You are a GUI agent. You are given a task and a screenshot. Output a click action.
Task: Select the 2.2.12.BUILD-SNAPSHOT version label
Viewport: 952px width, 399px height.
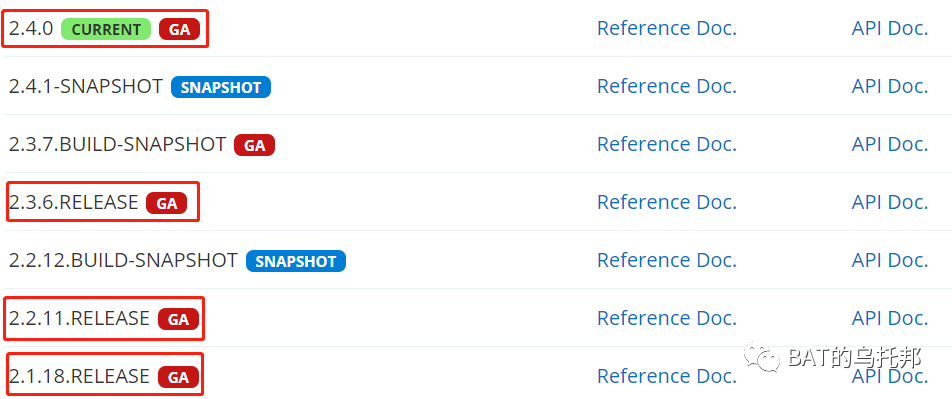[123, 260]
